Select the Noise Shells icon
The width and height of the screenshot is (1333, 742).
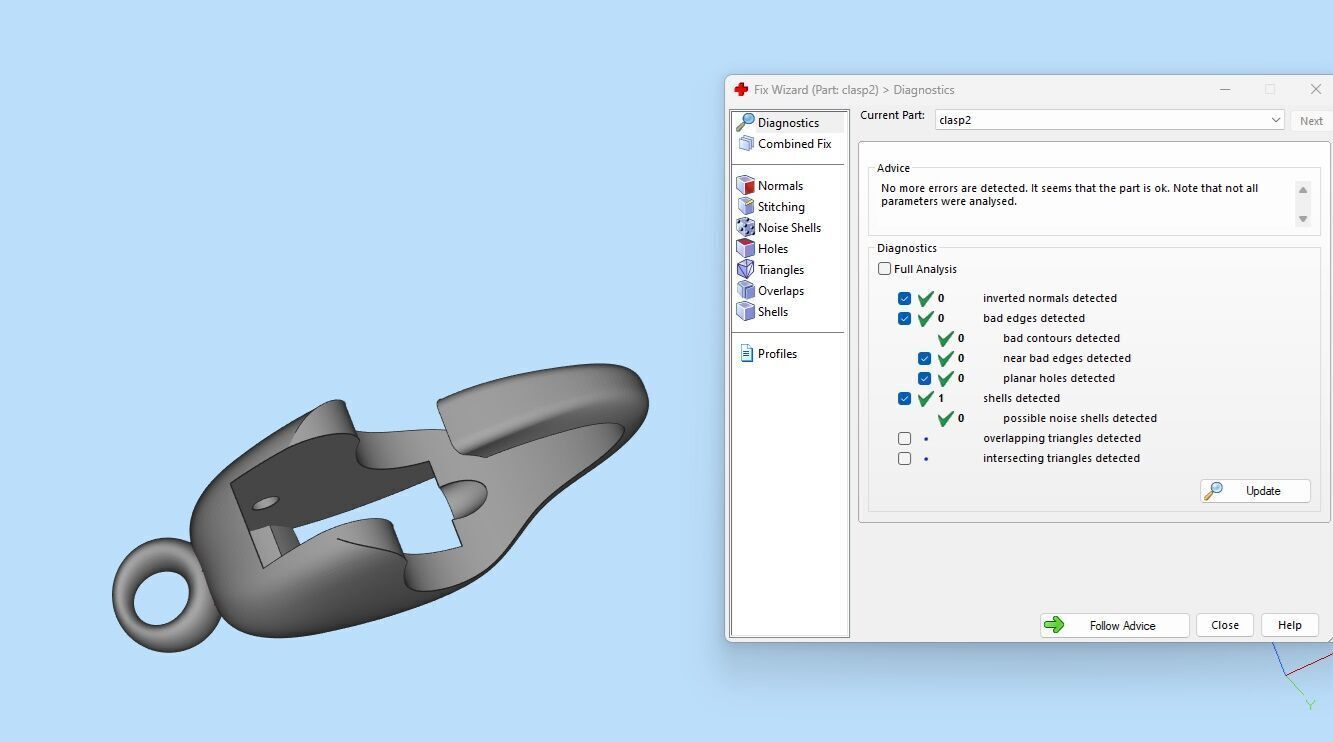tap(745, 228)
